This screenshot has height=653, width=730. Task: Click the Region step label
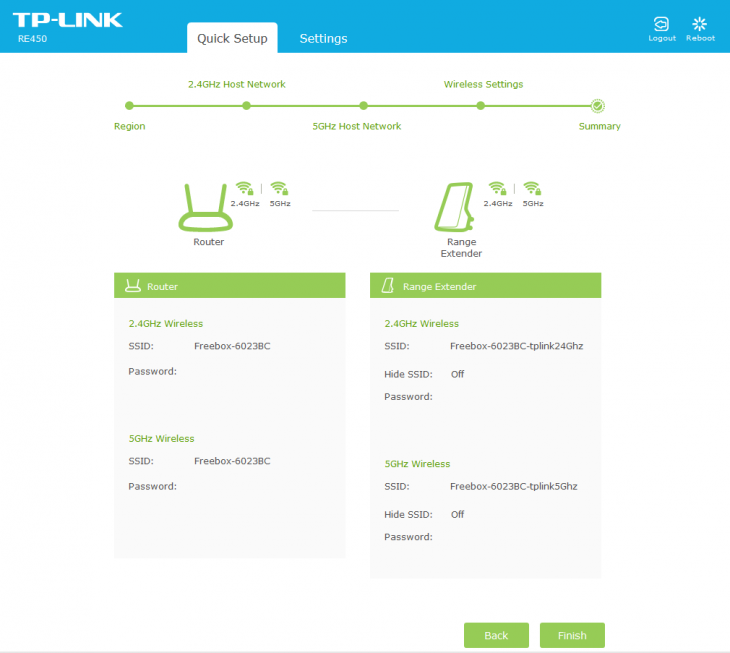pos(130,127)
